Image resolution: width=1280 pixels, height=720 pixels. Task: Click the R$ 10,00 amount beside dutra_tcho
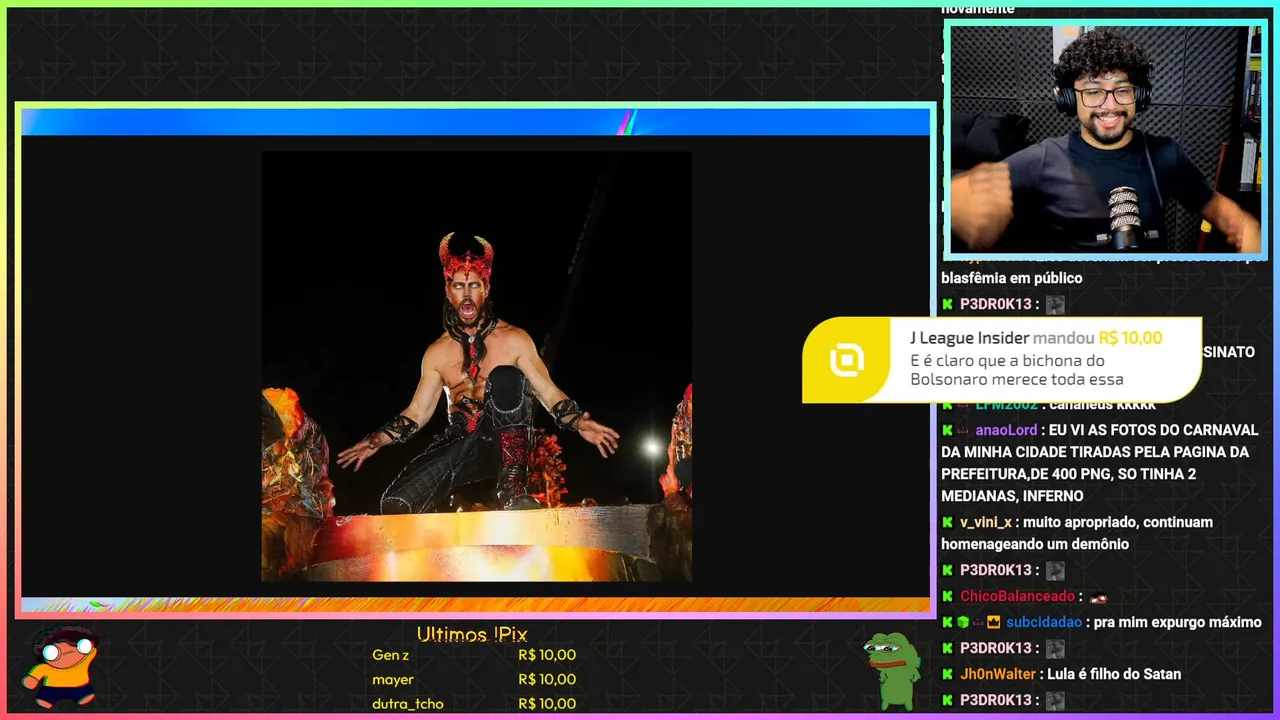coord(547,703)
